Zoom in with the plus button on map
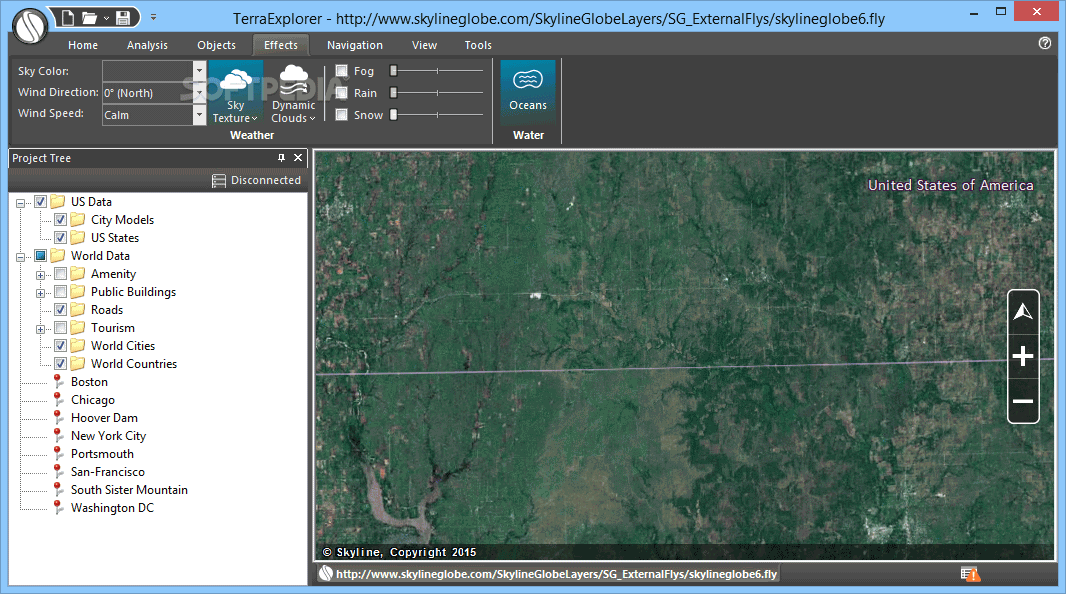 point(1022,356)
